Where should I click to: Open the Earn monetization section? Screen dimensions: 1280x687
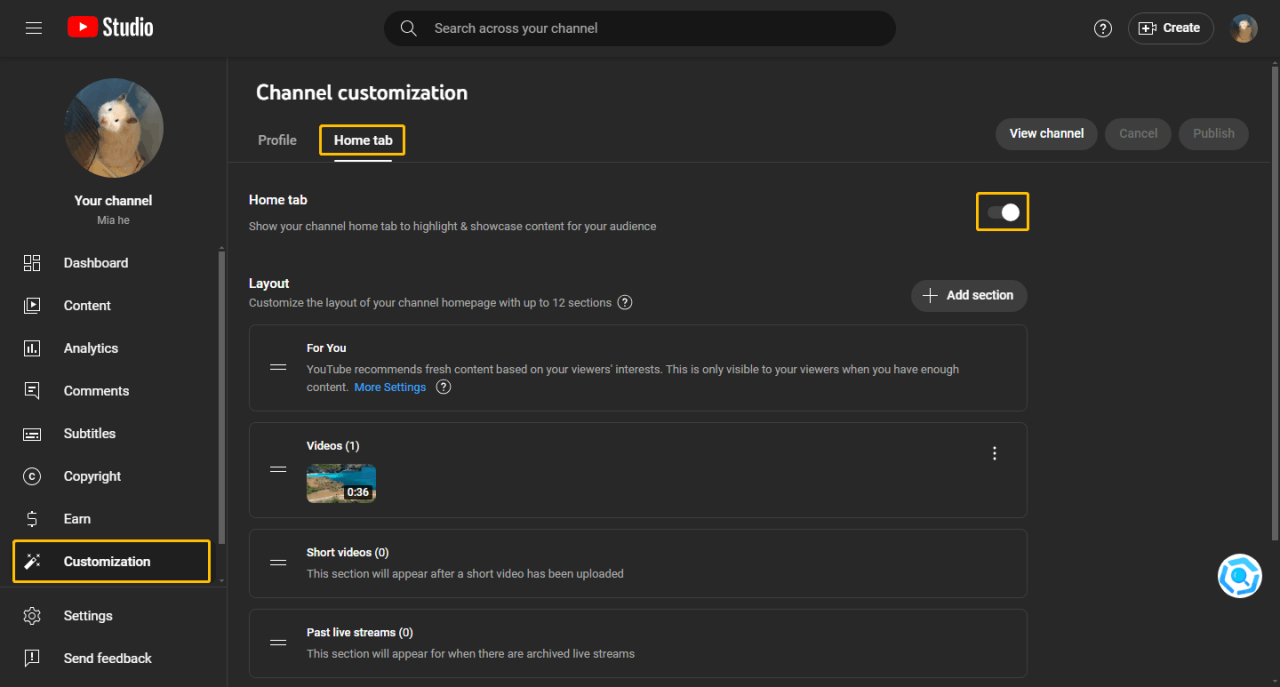pos(75,518)
